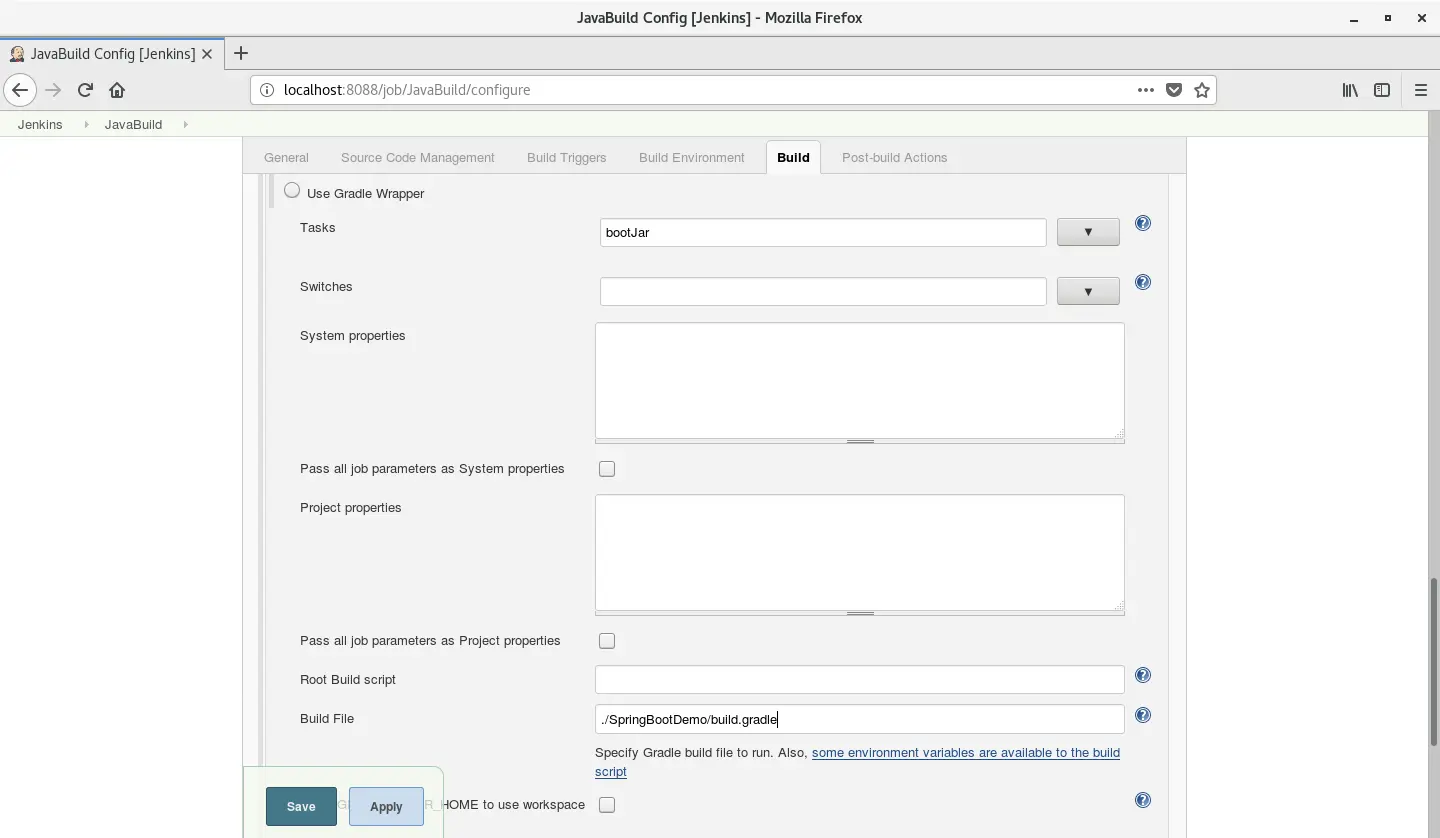Select the JavaBuild Config browser tab
This screenshot has width=1440, height=838.
coord(110,54)
